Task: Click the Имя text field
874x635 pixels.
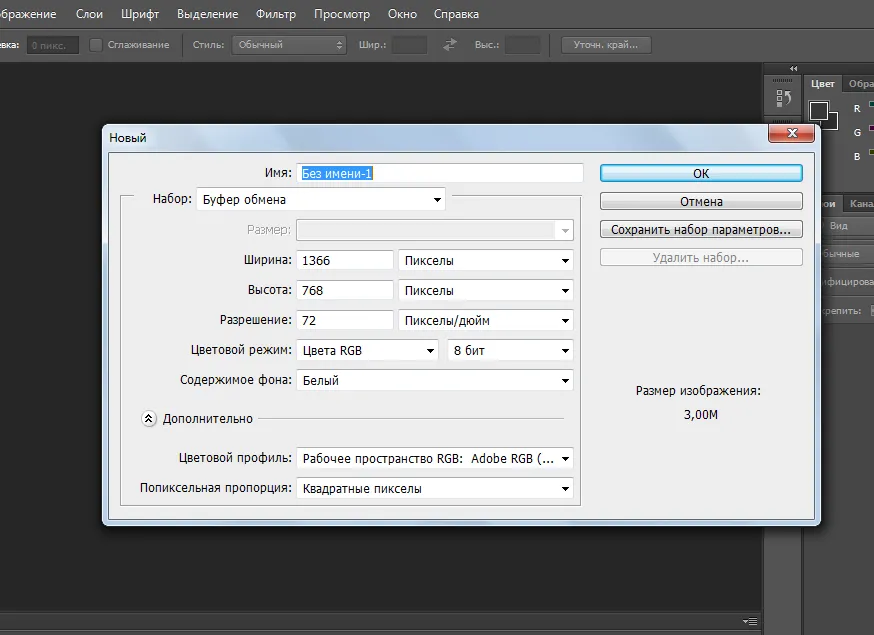Action: 440,173
